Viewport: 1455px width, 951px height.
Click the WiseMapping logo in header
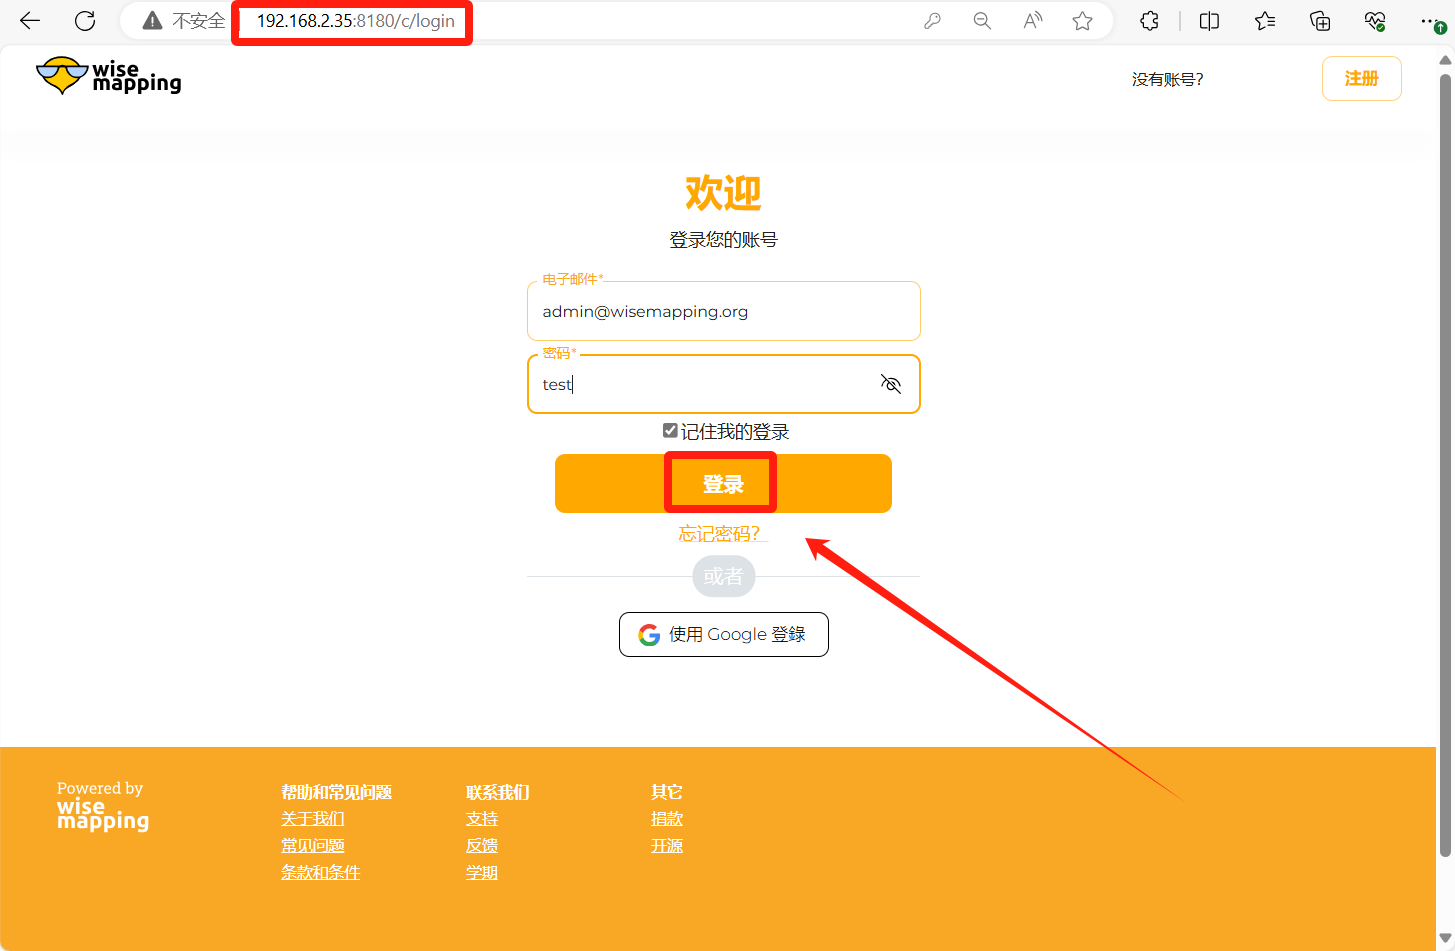(x=109, y=76)
